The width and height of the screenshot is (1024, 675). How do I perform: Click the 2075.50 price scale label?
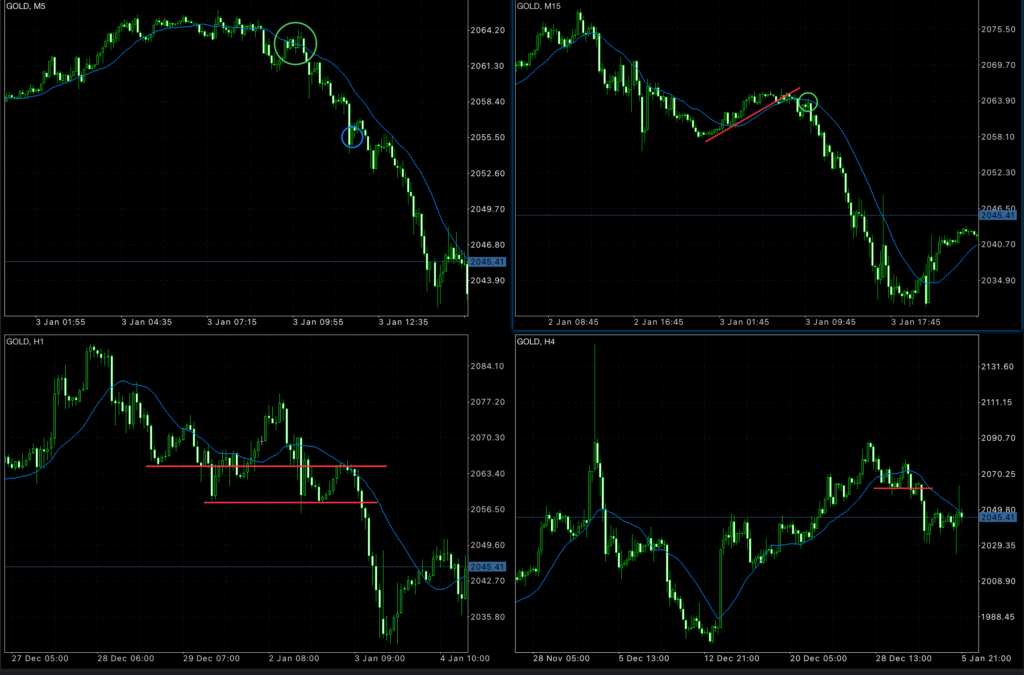point(998,29)
